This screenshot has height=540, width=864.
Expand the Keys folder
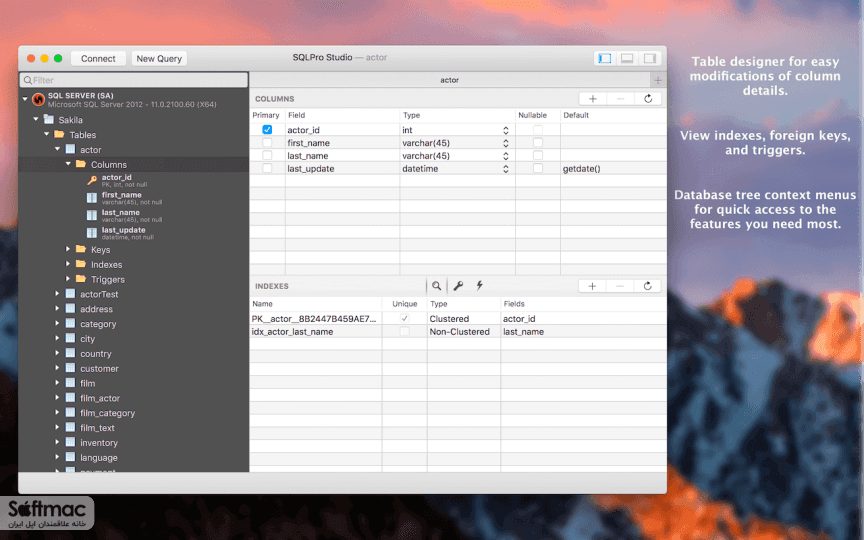coord(68,249)
